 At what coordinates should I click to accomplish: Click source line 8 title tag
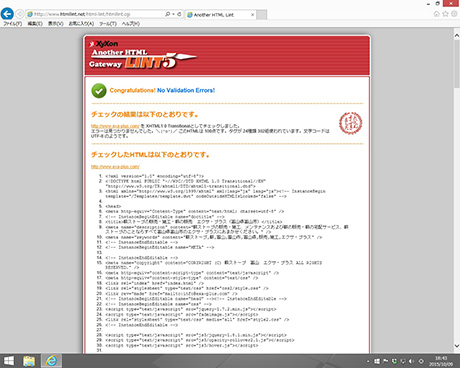[x=194, y=222]
